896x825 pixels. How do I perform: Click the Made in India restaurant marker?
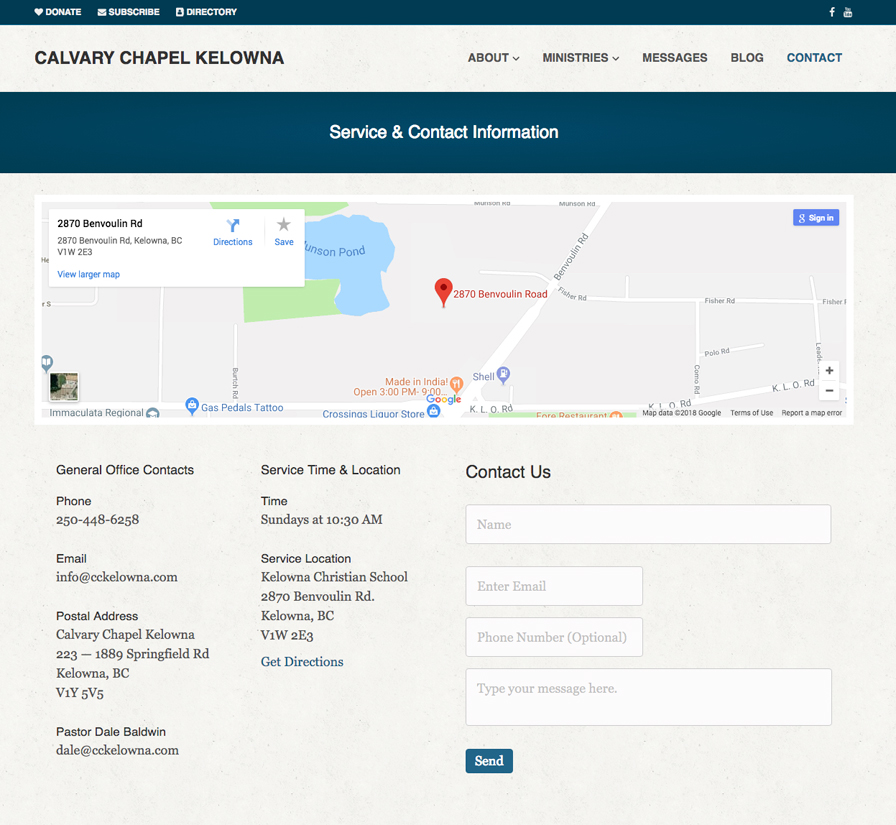(456, 384)
